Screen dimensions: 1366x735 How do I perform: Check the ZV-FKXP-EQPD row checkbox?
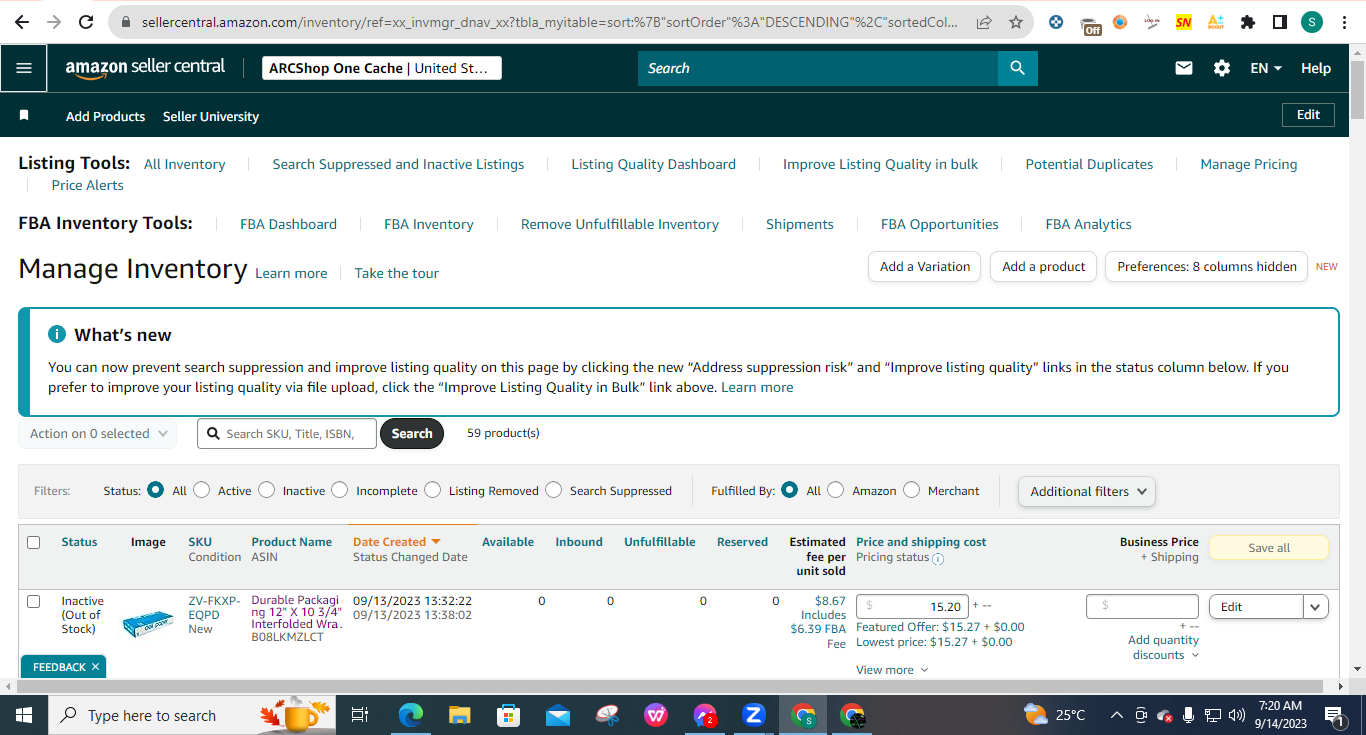point(34,601)
